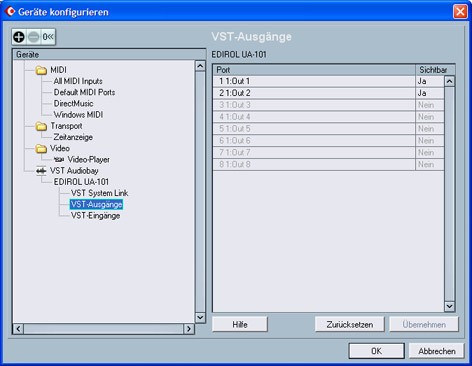
Task: Click device tree scroll up arrow
Action: pos(200,66)
